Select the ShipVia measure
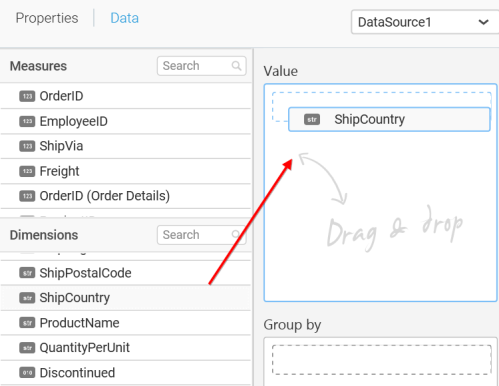This screenshot has width=499, height=386. click(126, 146)
